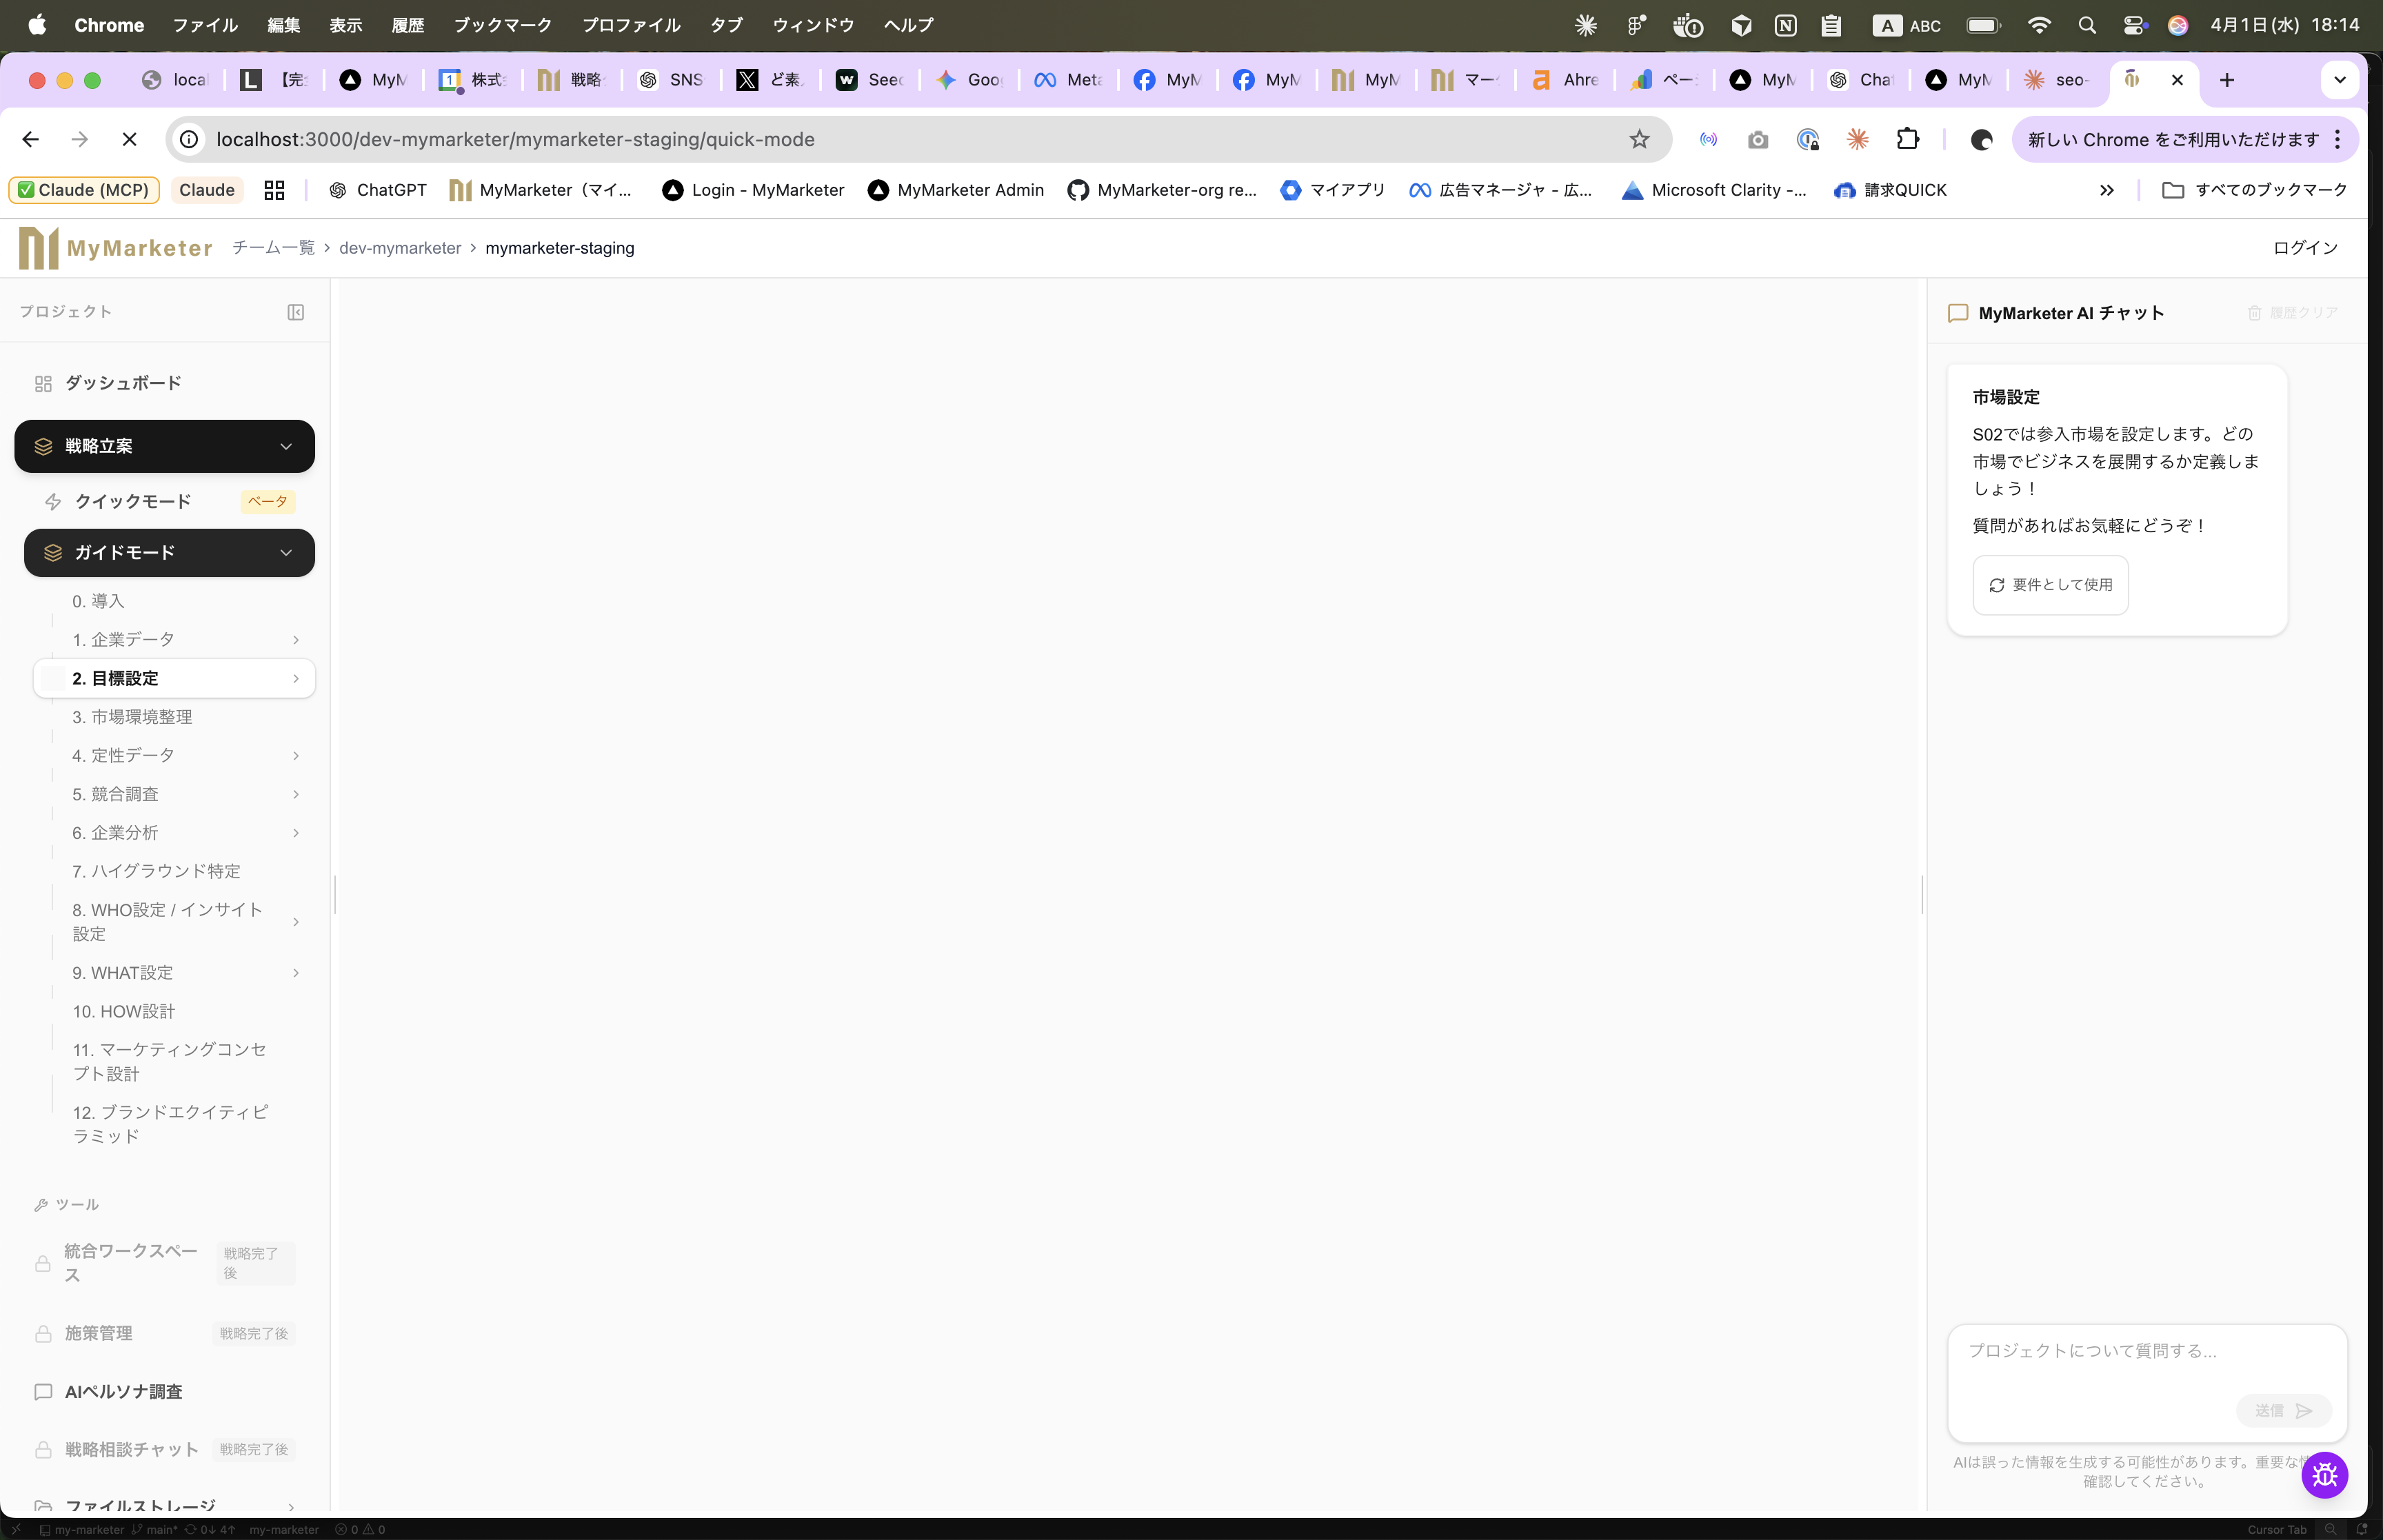Image resolution: width=2383 pixels, height=1540 pixels.
Task: Bookmark this page with the star icon
Action: (x=1639, y=139)
